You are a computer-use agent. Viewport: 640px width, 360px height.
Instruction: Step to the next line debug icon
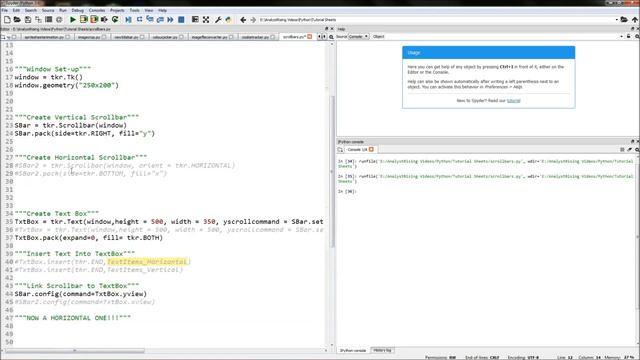[139, 20]
